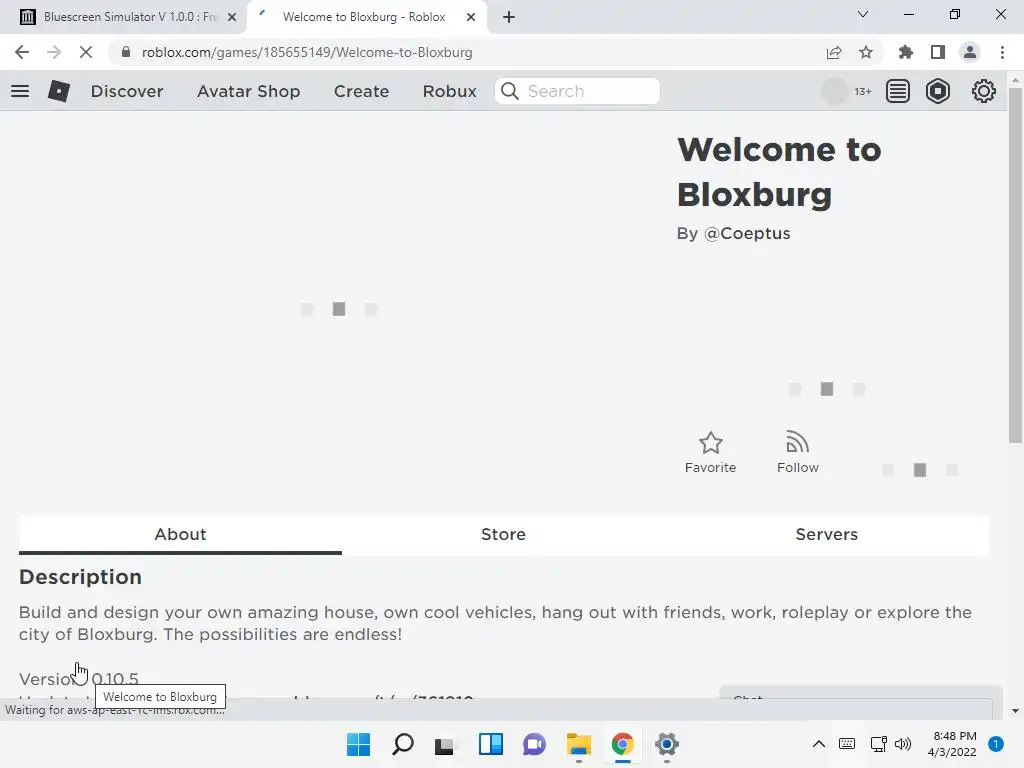Open the Robux balance hexagon icon

point(938,91)
